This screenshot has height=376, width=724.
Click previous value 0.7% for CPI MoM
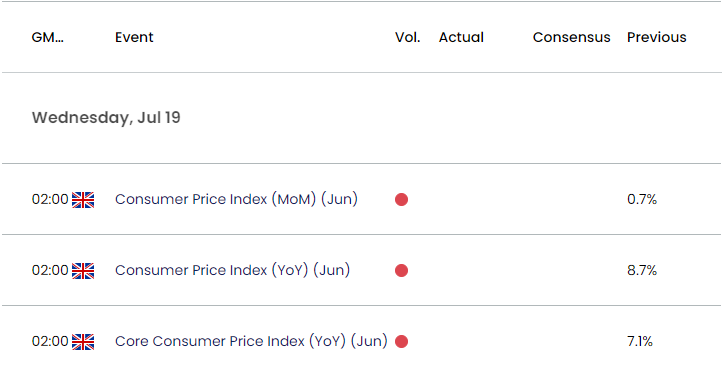642,200
